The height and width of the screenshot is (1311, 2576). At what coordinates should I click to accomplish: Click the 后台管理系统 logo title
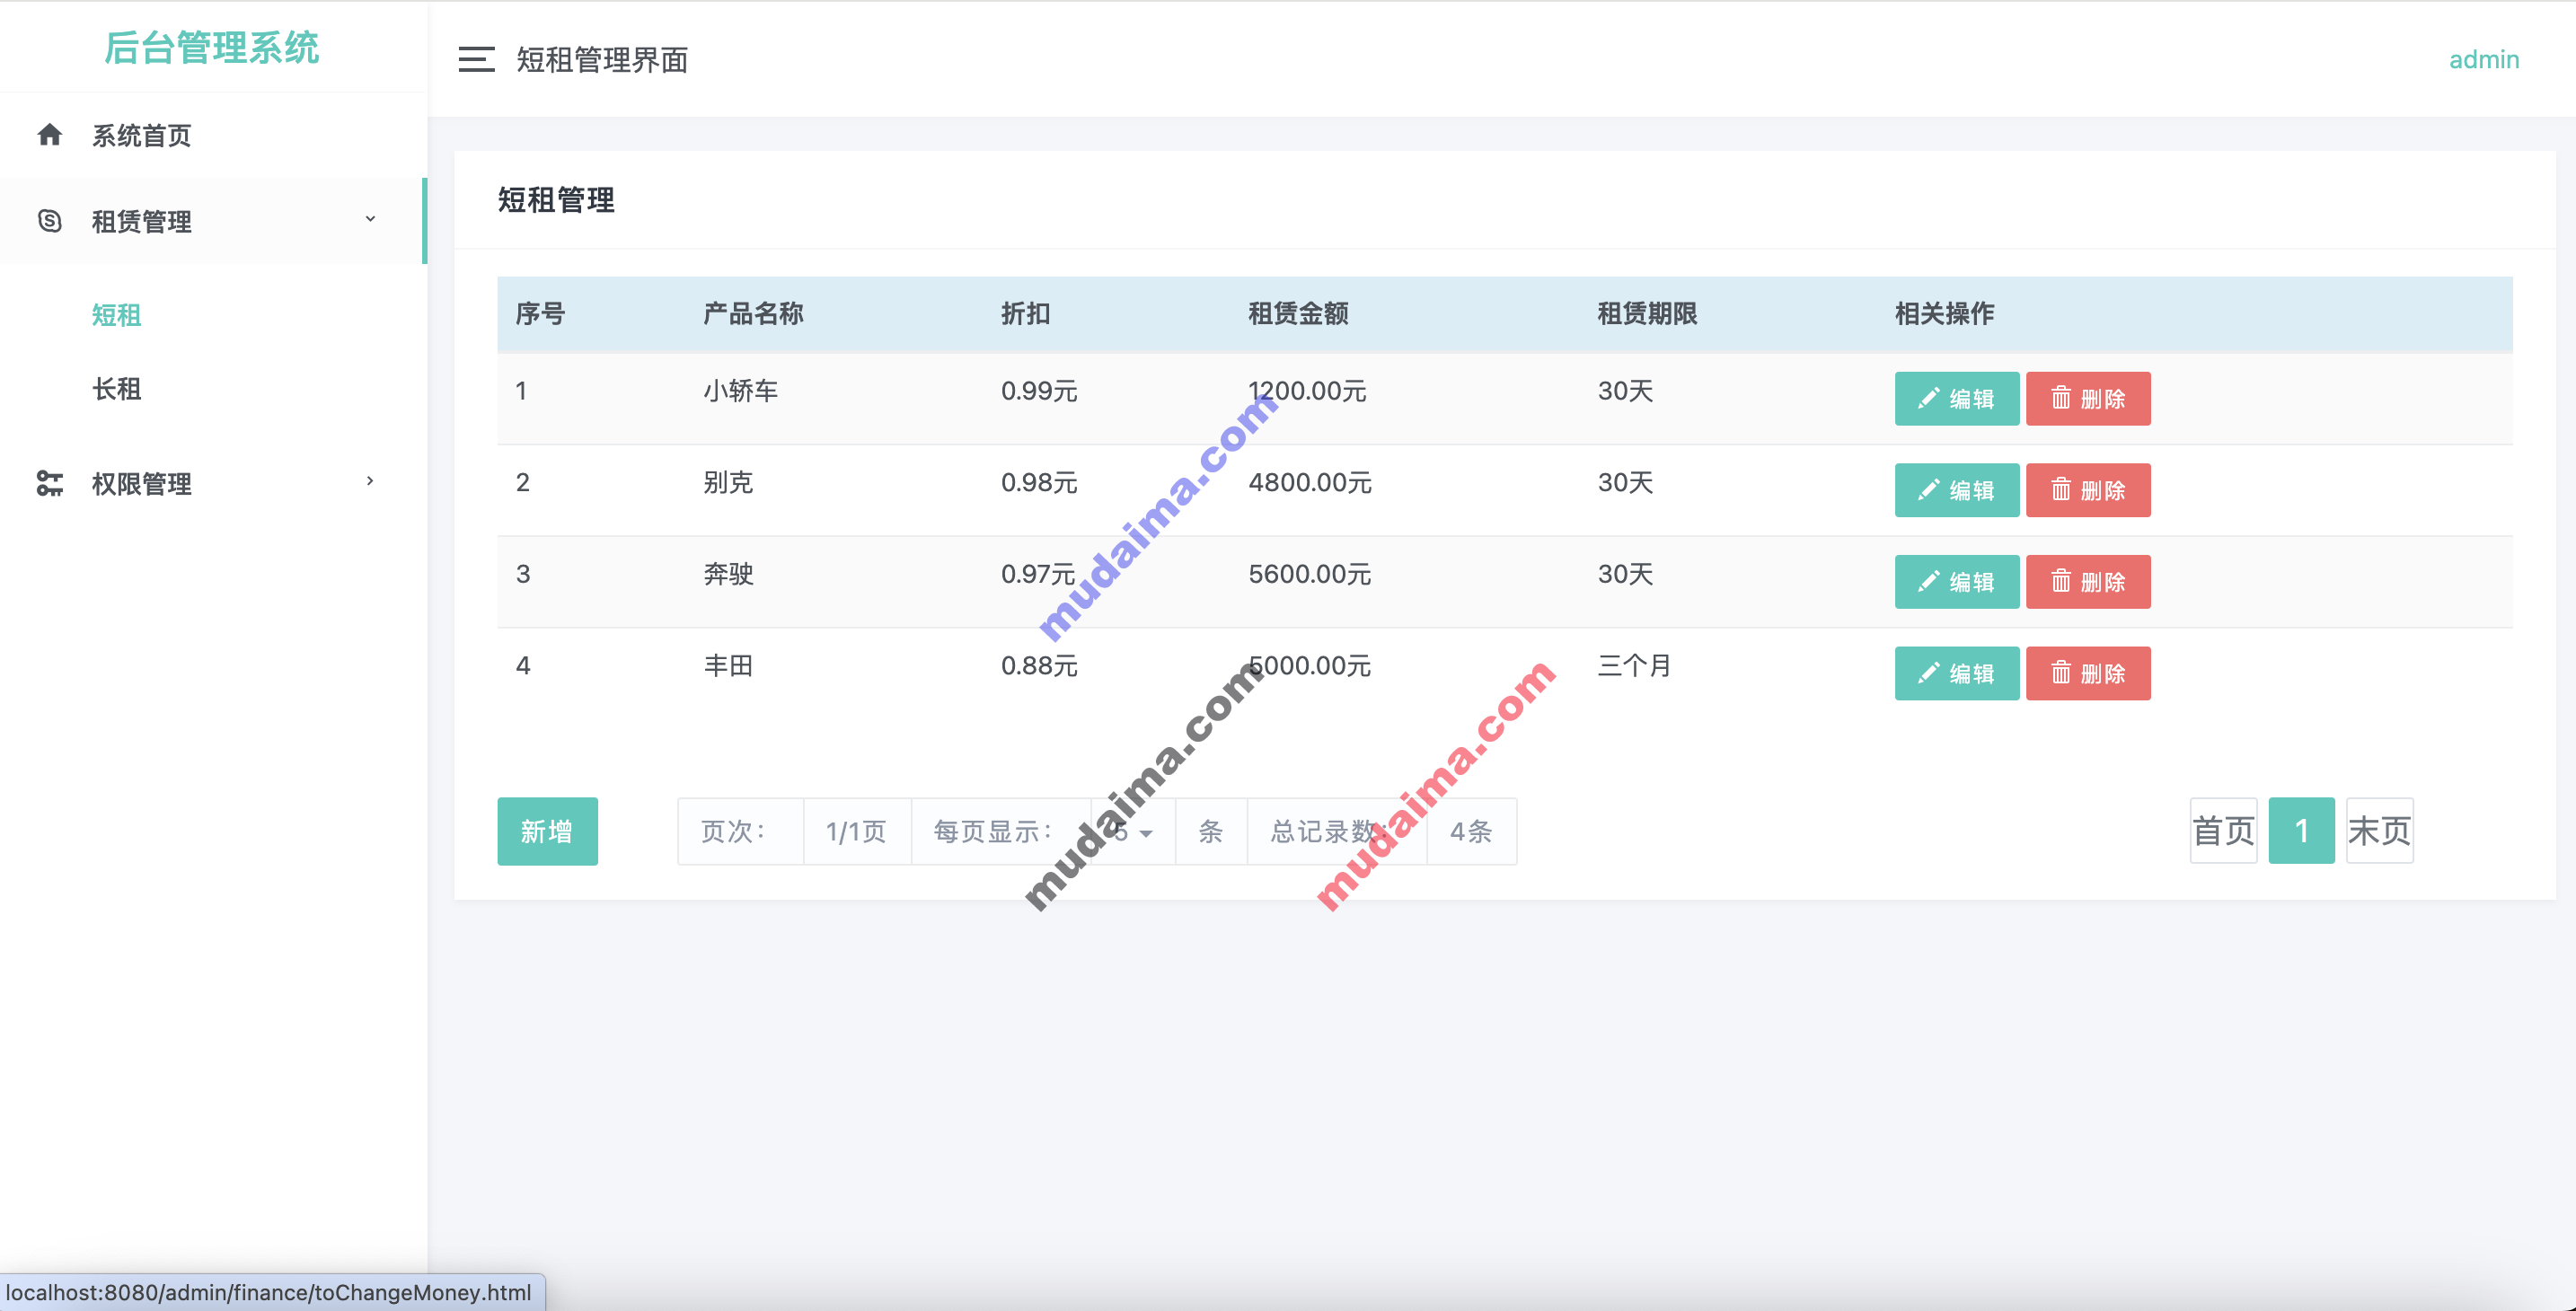[x=212, y=48]
